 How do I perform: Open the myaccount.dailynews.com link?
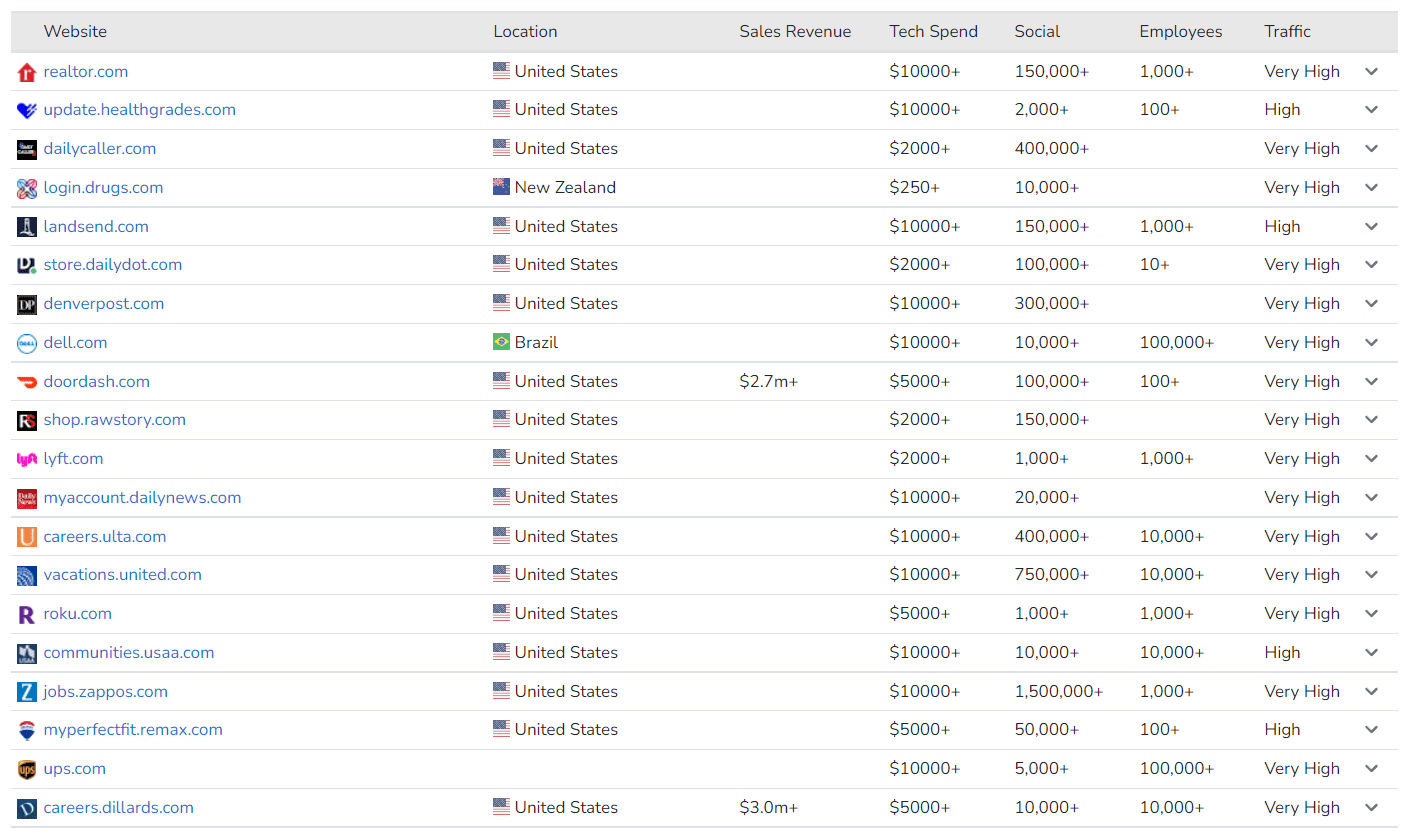point(142,498)
